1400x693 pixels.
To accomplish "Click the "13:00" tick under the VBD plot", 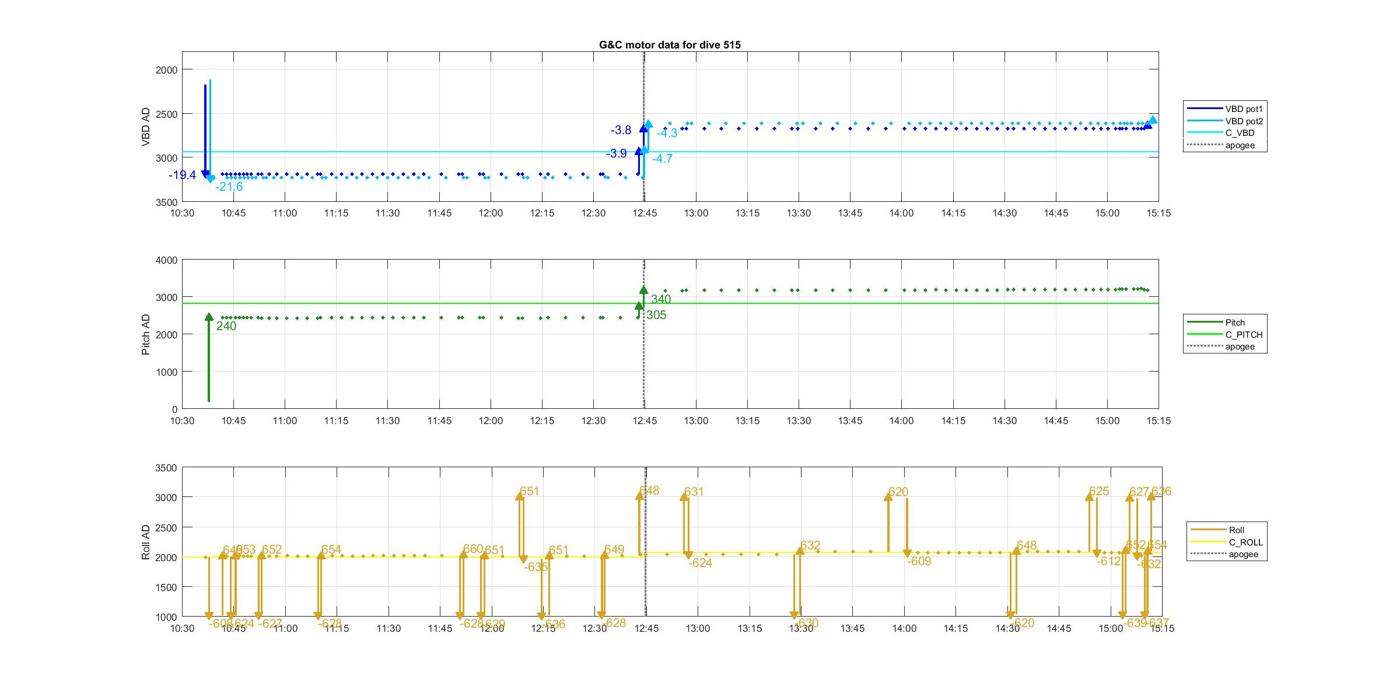I will click(x=696, y=212).
